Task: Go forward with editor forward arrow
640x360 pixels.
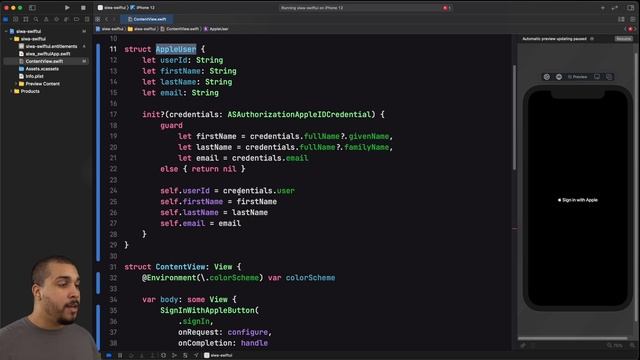Action: [114, 19]
